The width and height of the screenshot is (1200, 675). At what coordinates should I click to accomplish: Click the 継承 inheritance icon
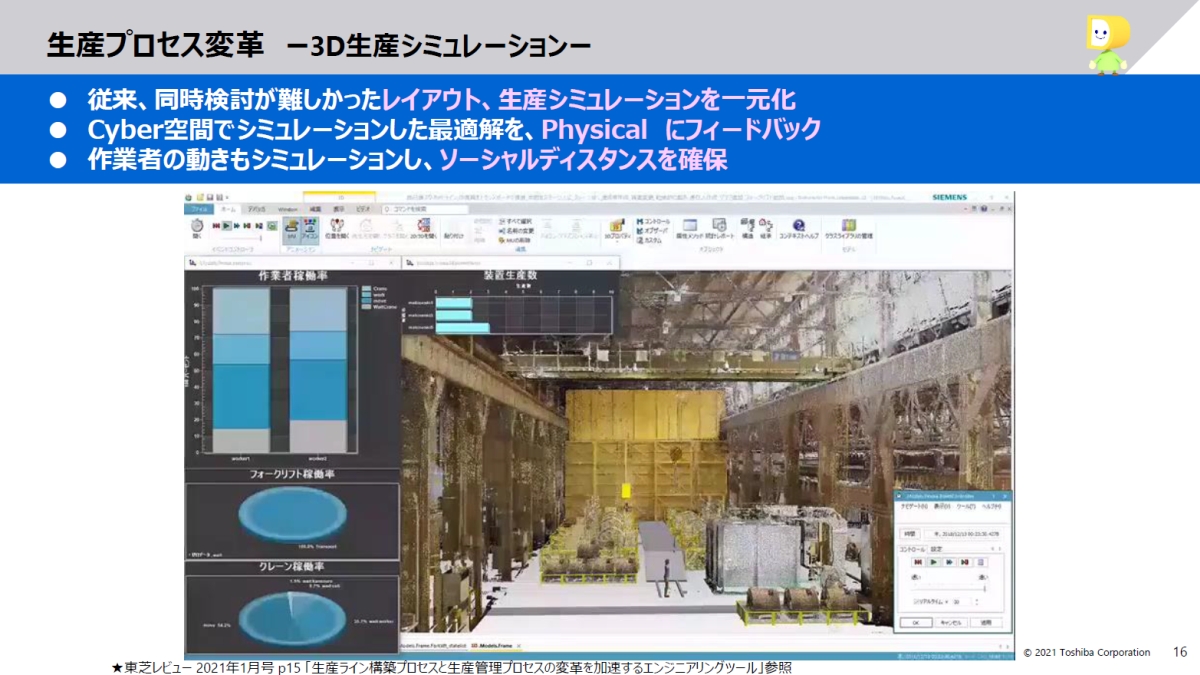[766, 228]
